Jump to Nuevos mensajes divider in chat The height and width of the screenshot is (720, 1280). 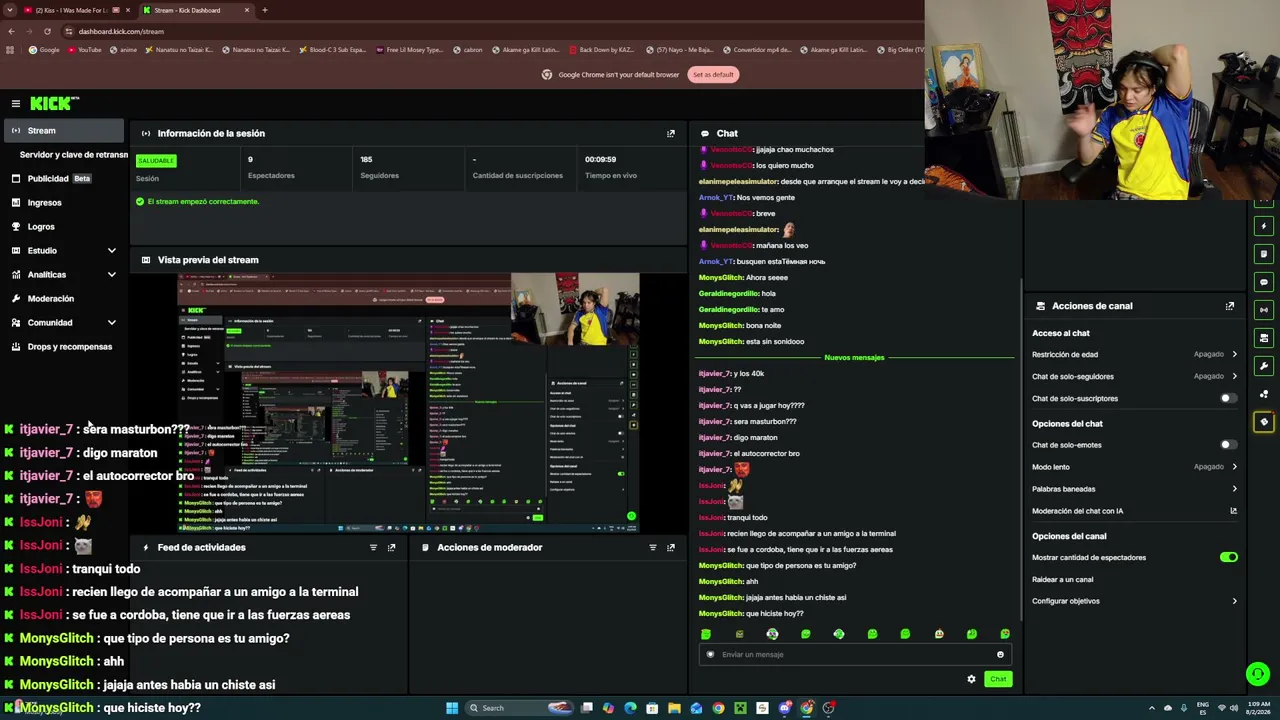854,357
